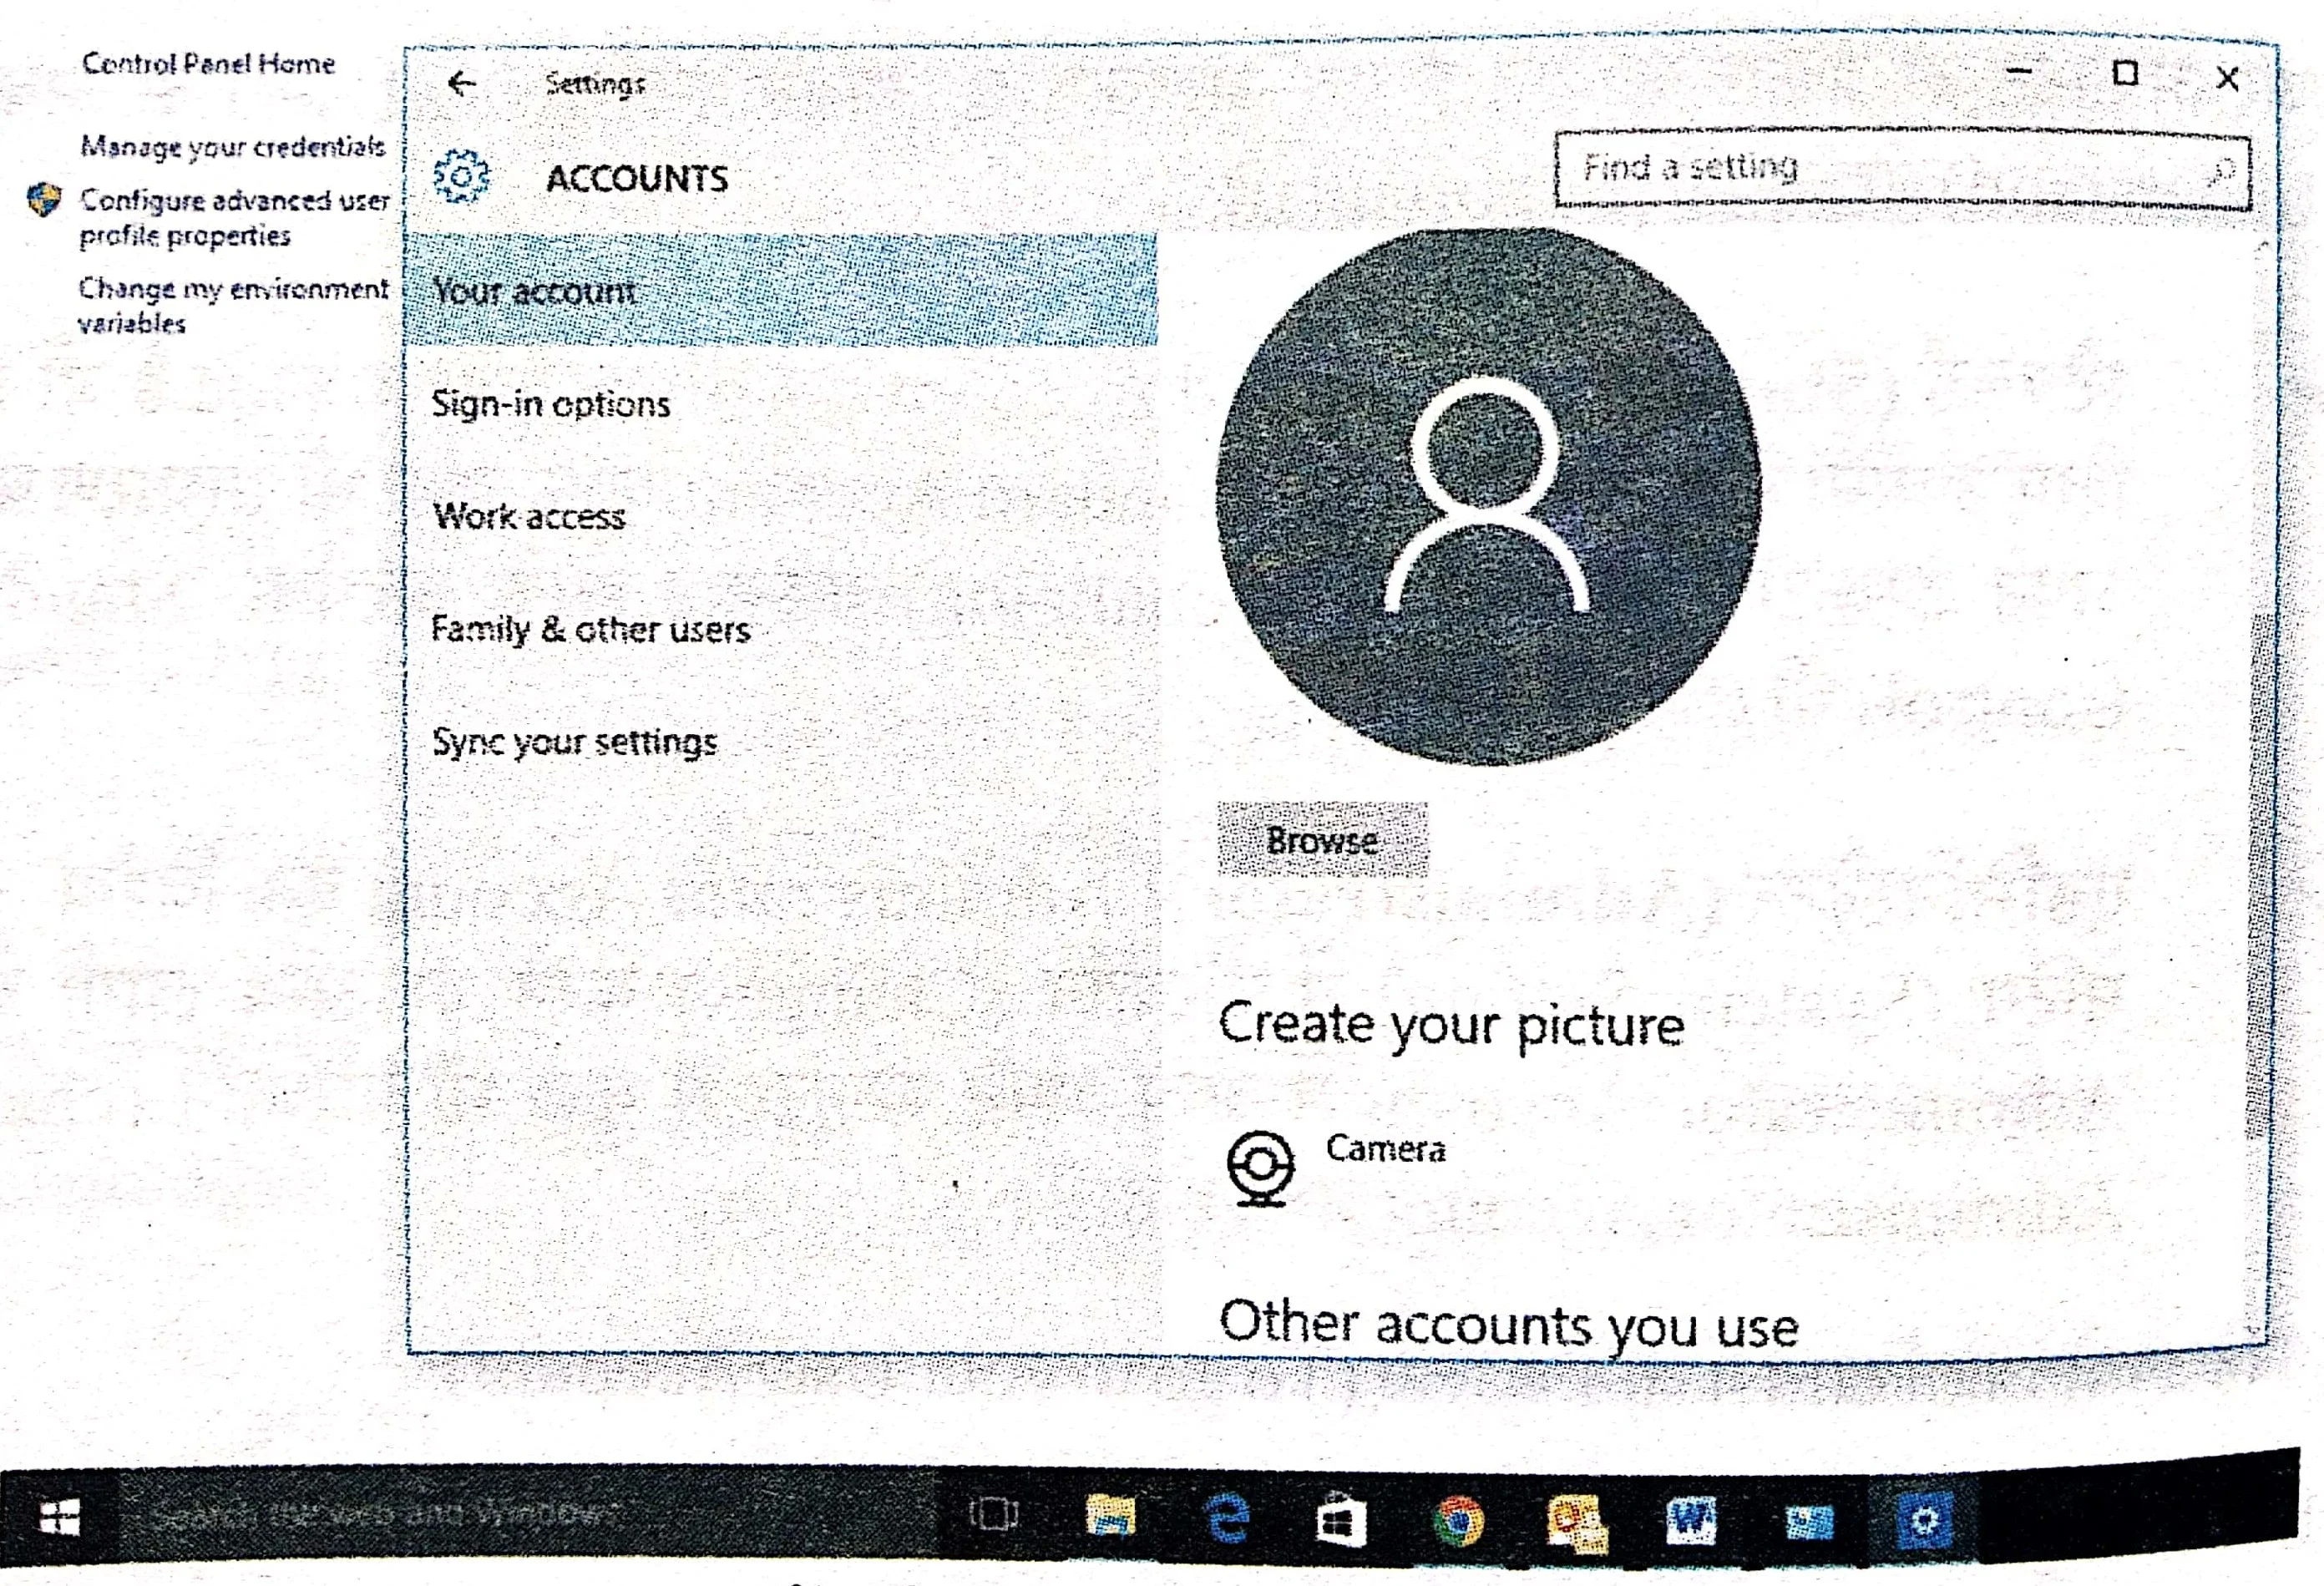The height and width of the screenshot is (1586, 2324).
Task: Open the Camera option icon
Action: pos(1260,1167)
